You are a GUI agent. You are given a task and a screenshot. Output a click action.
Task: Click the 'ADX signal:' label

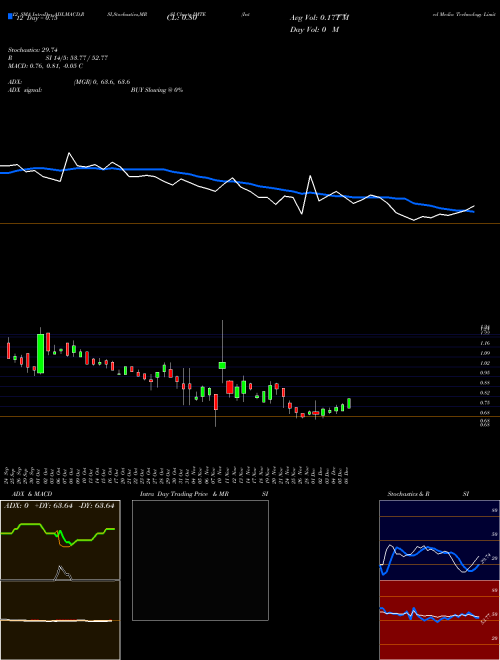tap(25, 90)
